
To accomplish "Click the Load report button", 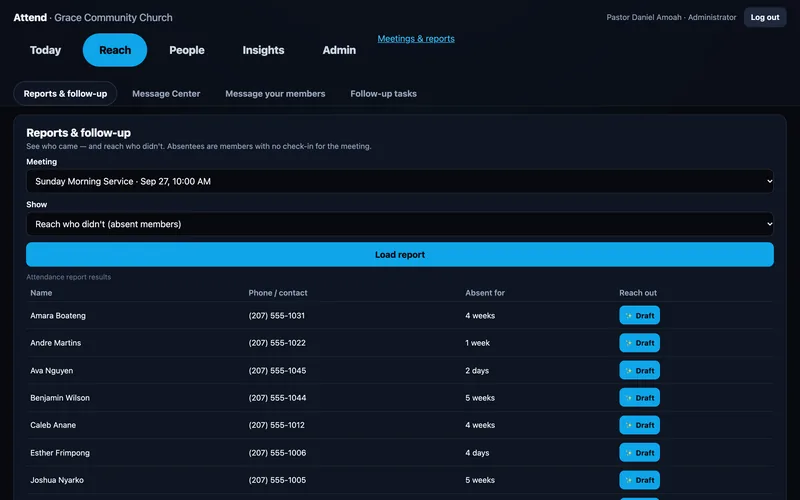I will tap(400, 255).
